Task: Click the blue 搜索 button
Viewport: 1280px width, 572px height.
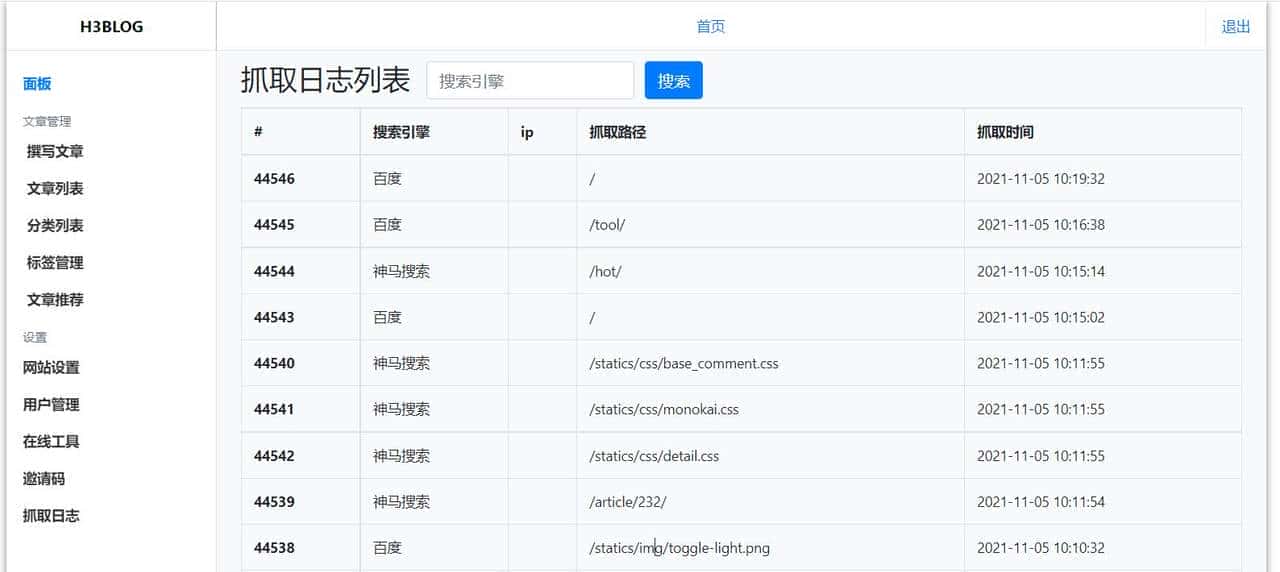Action: [674, 81]
